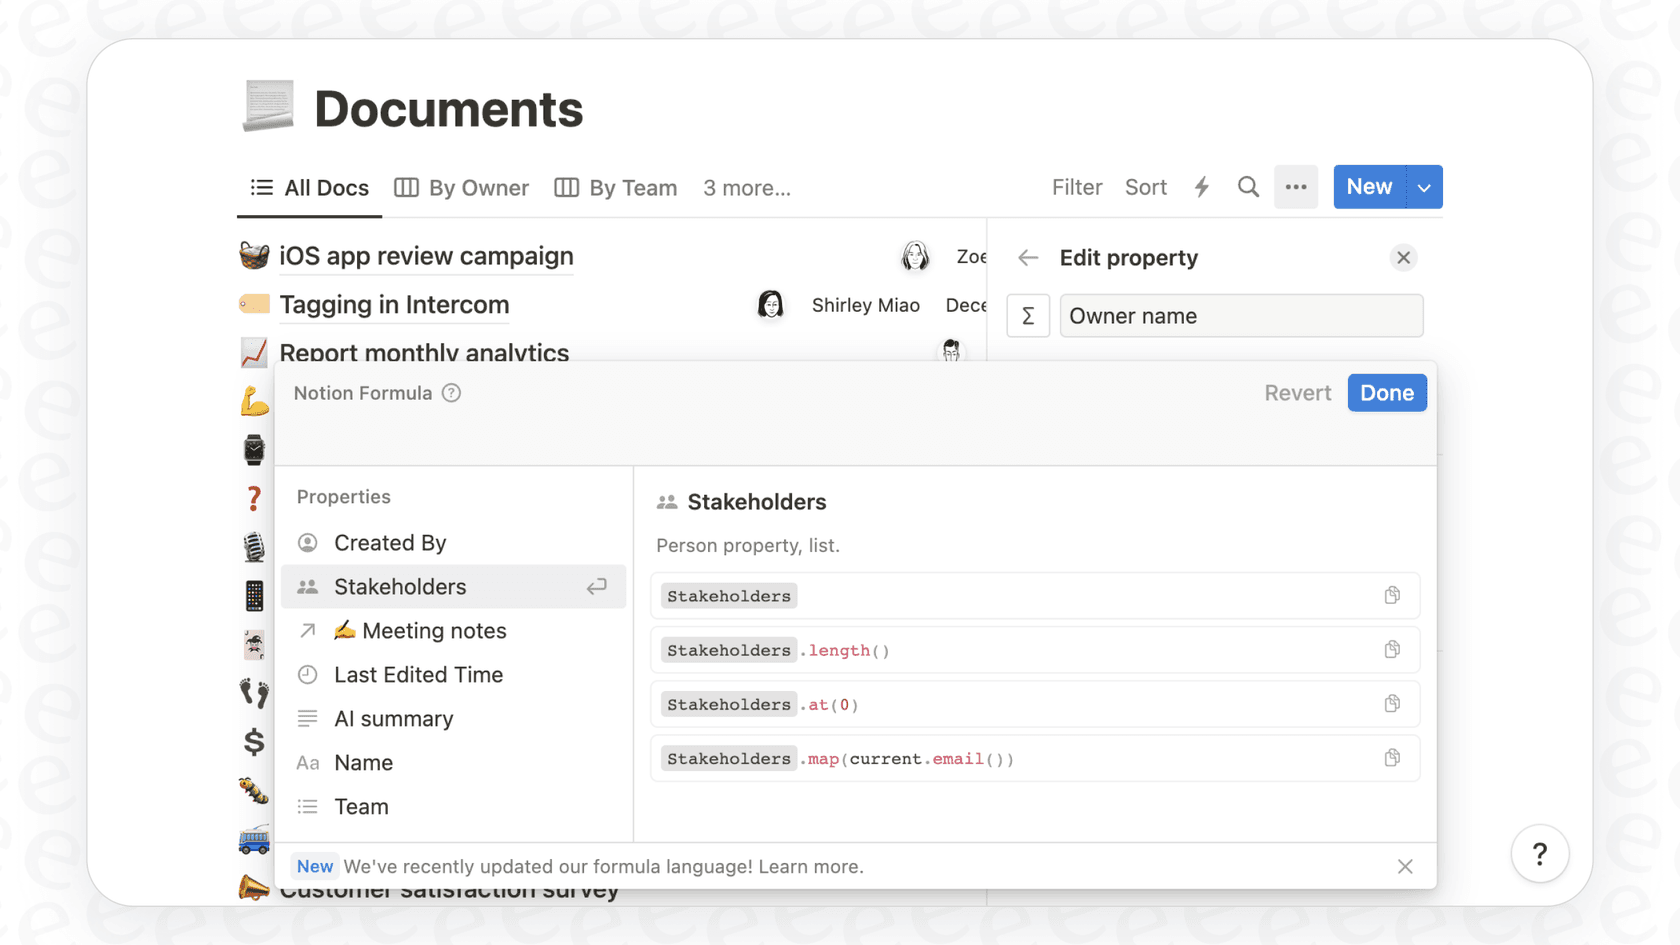
Task: Click the Owner name input field
Action: click(1241, 315)
